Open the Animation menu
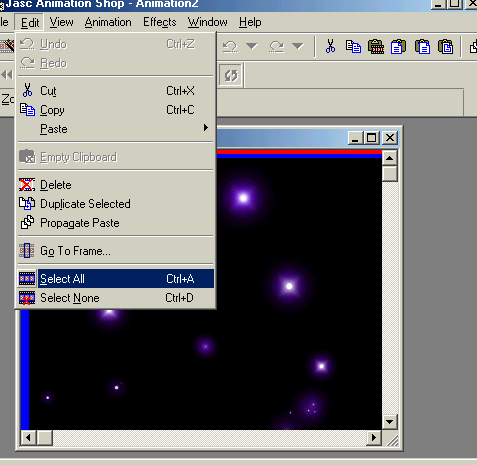The height and width of the screenshot is (465, 477). 108,22
